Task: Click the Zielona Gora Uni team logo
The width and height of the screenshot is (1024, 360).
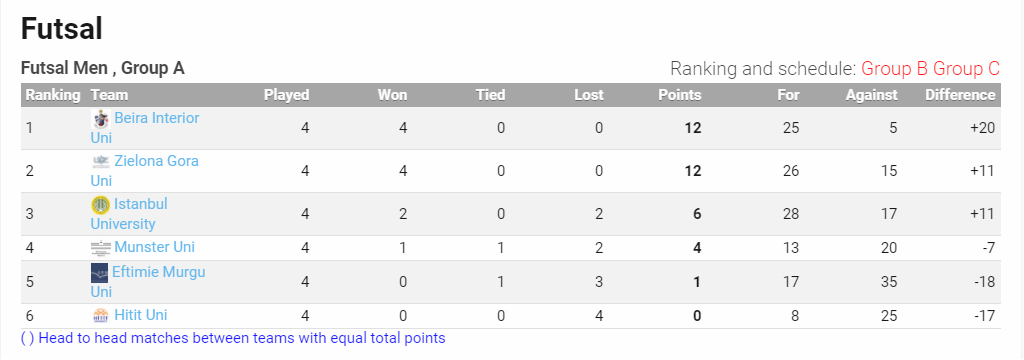Action: [101, 161]
